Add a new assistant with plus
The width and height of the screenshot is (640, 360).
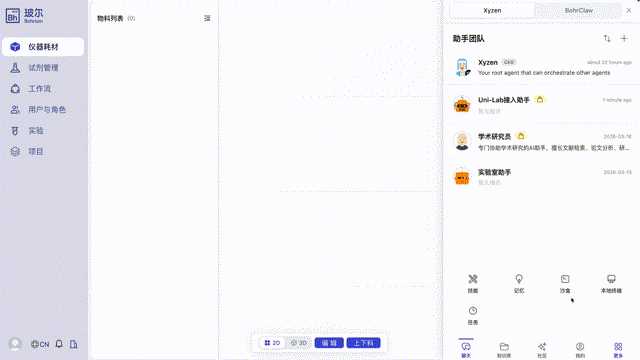(x=624, y=38)
